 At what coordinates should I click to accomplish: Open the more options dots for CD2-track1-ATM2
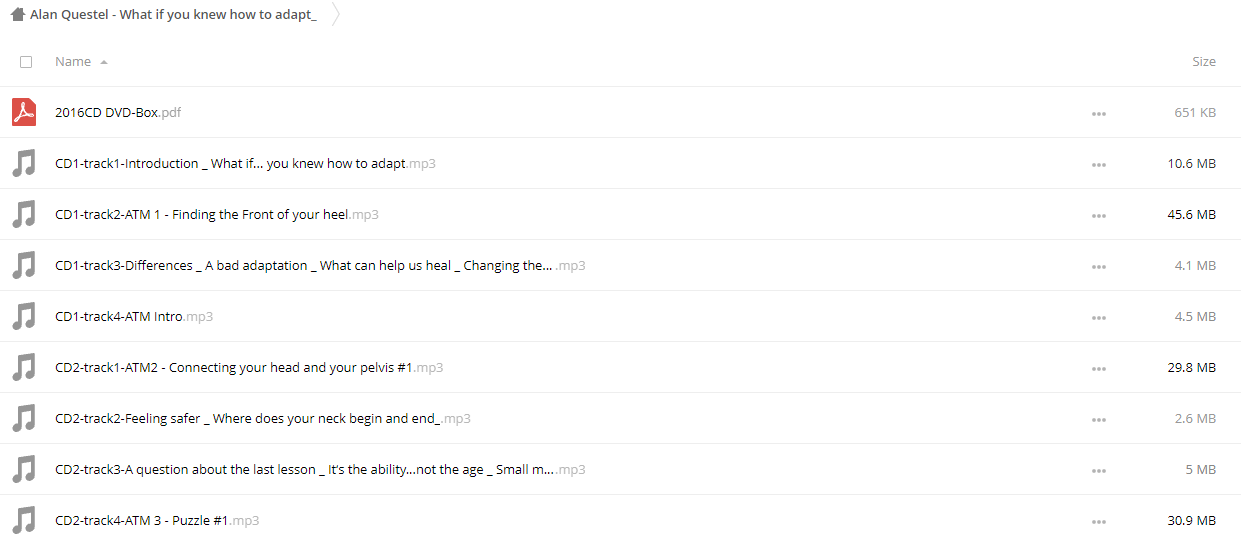[x=1099, y=368]
